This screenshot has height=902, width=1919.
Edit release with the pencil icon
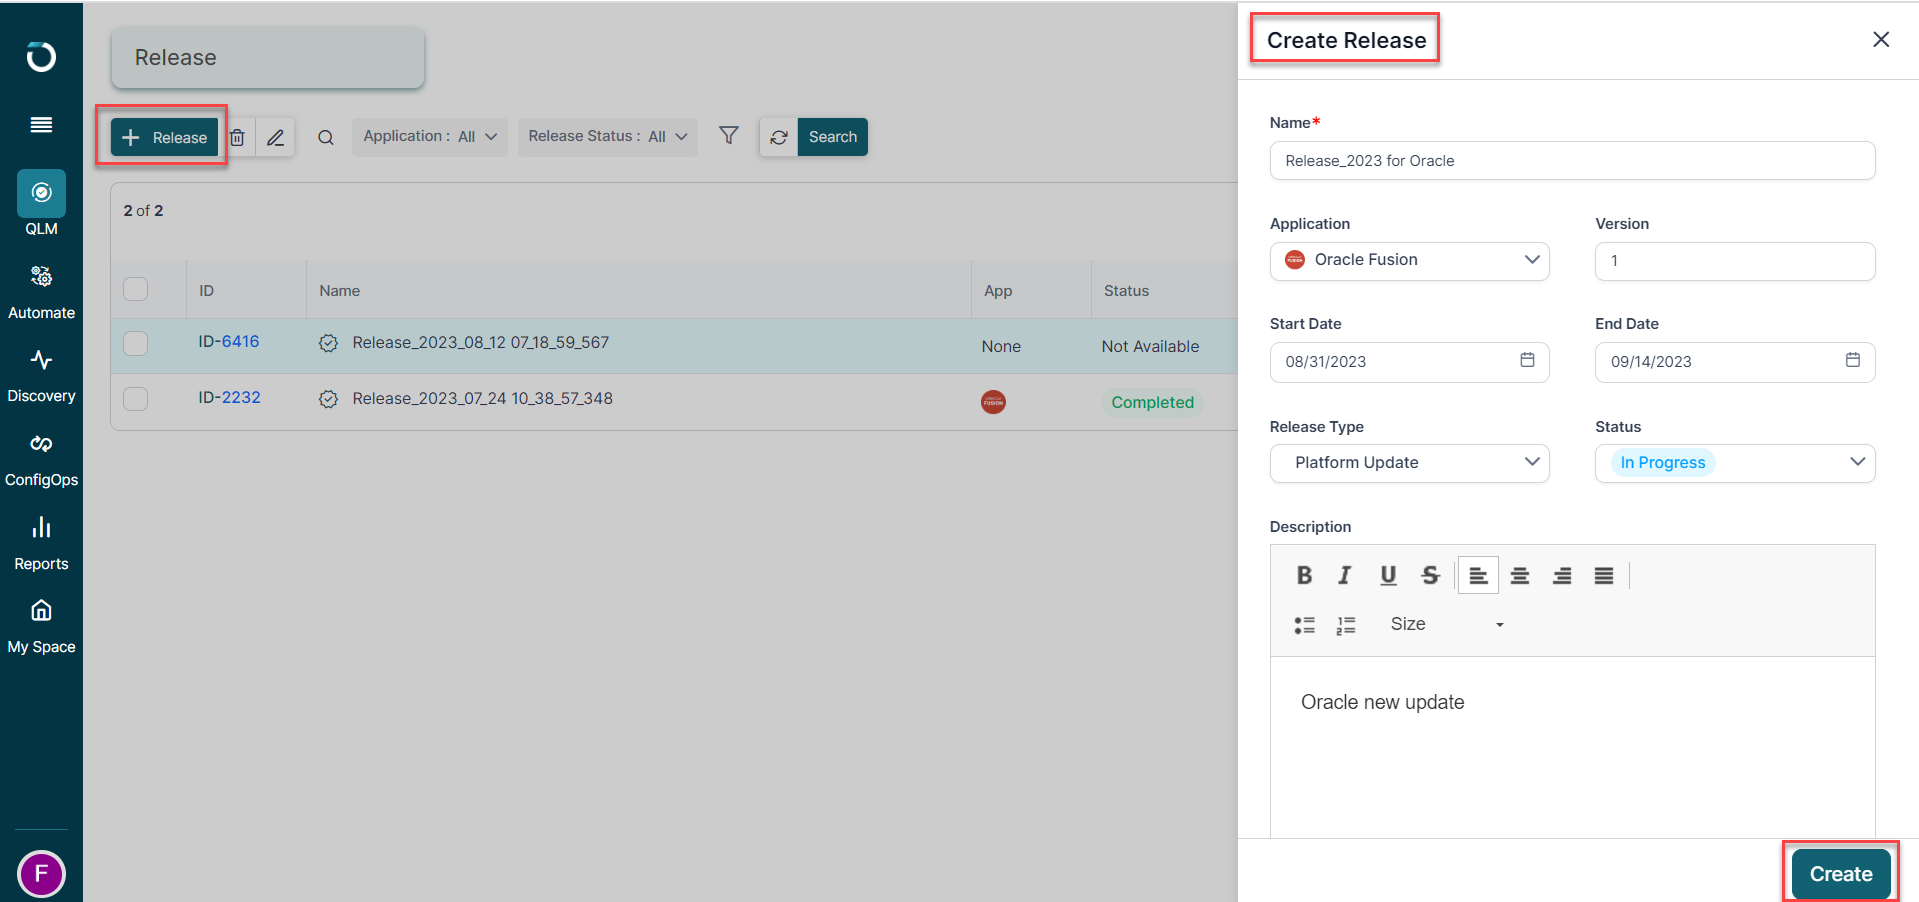click(275, 137)
